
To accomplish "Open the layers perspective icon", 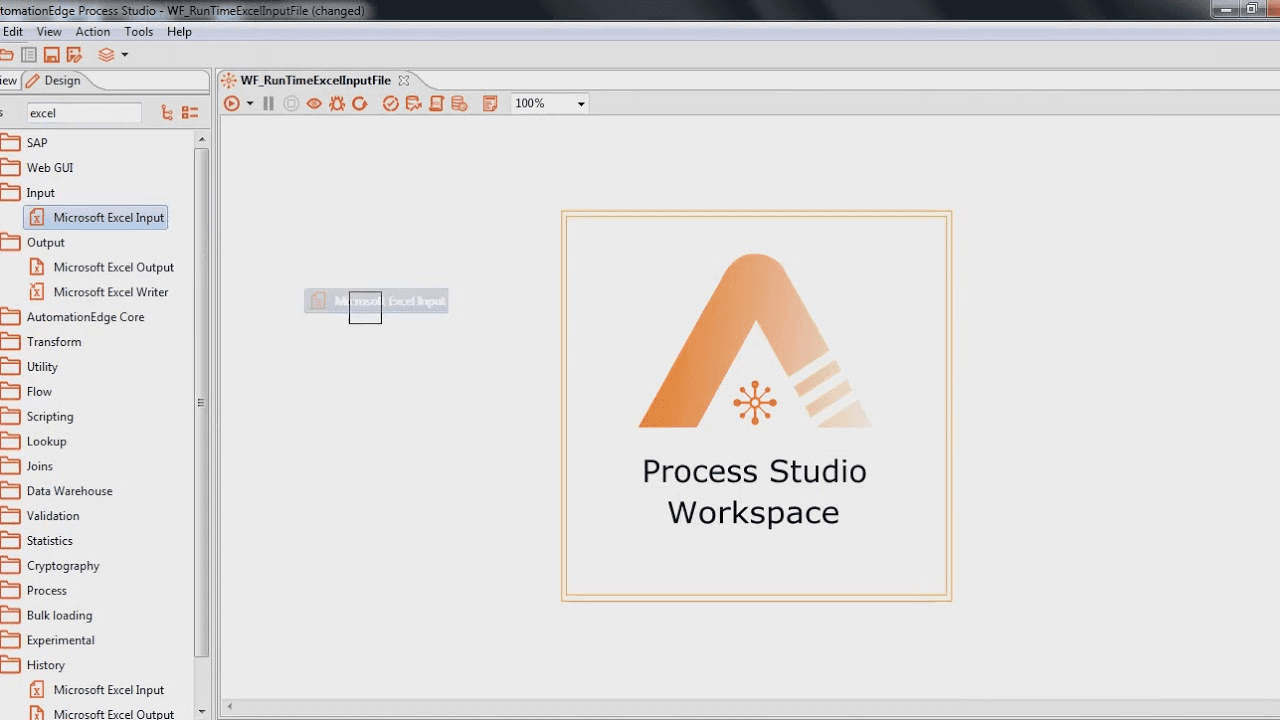I will pyautogui.click(x=106, y=55).
